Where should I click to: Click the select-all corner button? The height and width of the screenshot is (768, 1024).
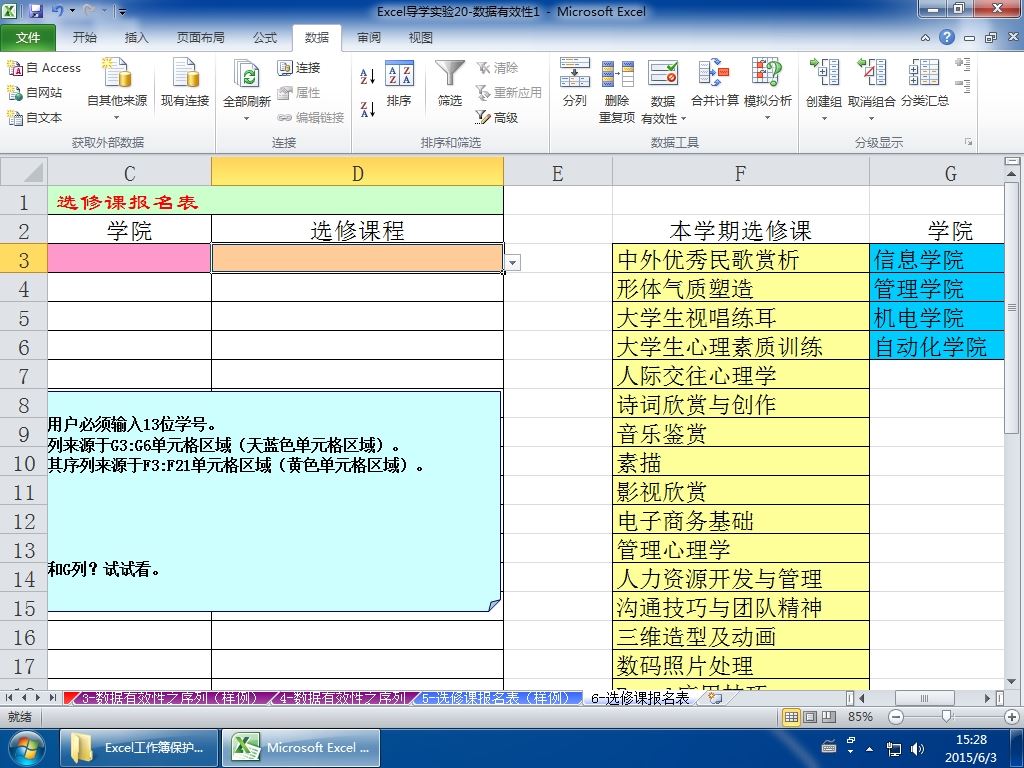(x=24, y=172)
